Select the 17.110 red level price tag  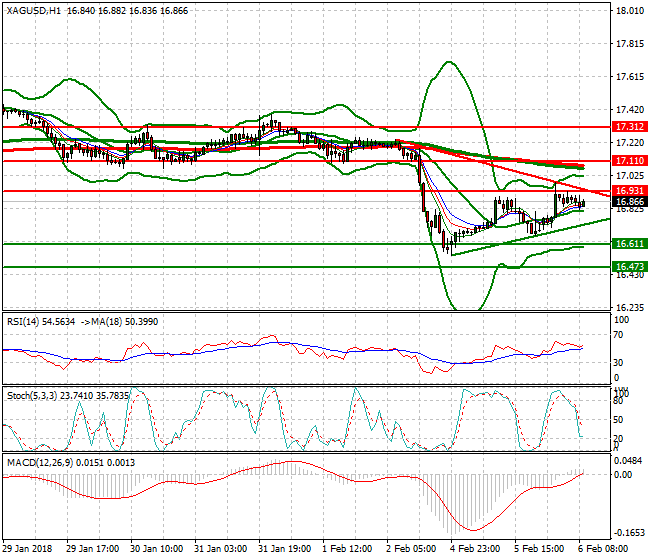coord(629,160)
